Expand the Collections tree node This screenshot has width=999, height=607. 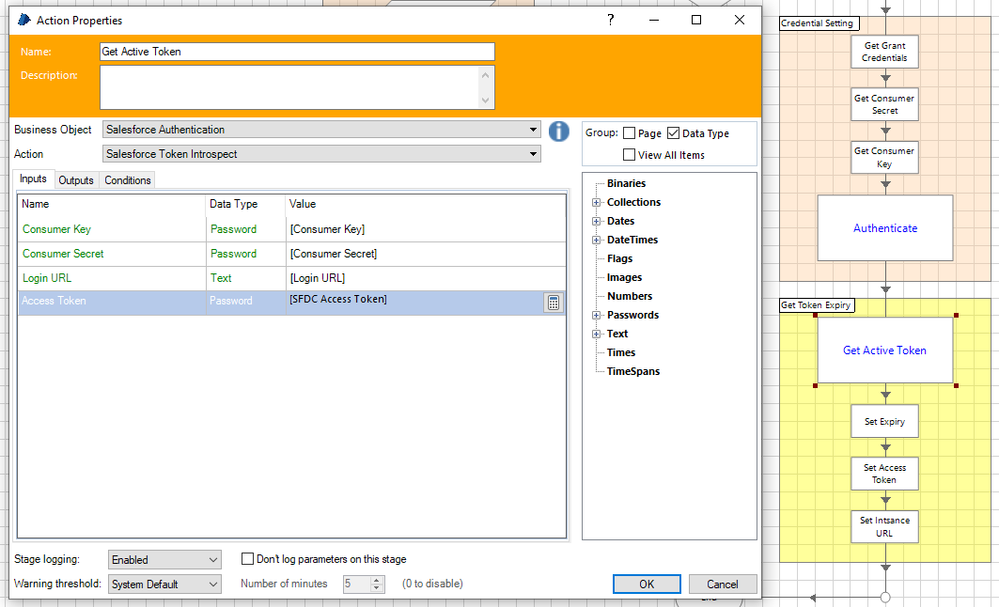(x=596, y=203)
